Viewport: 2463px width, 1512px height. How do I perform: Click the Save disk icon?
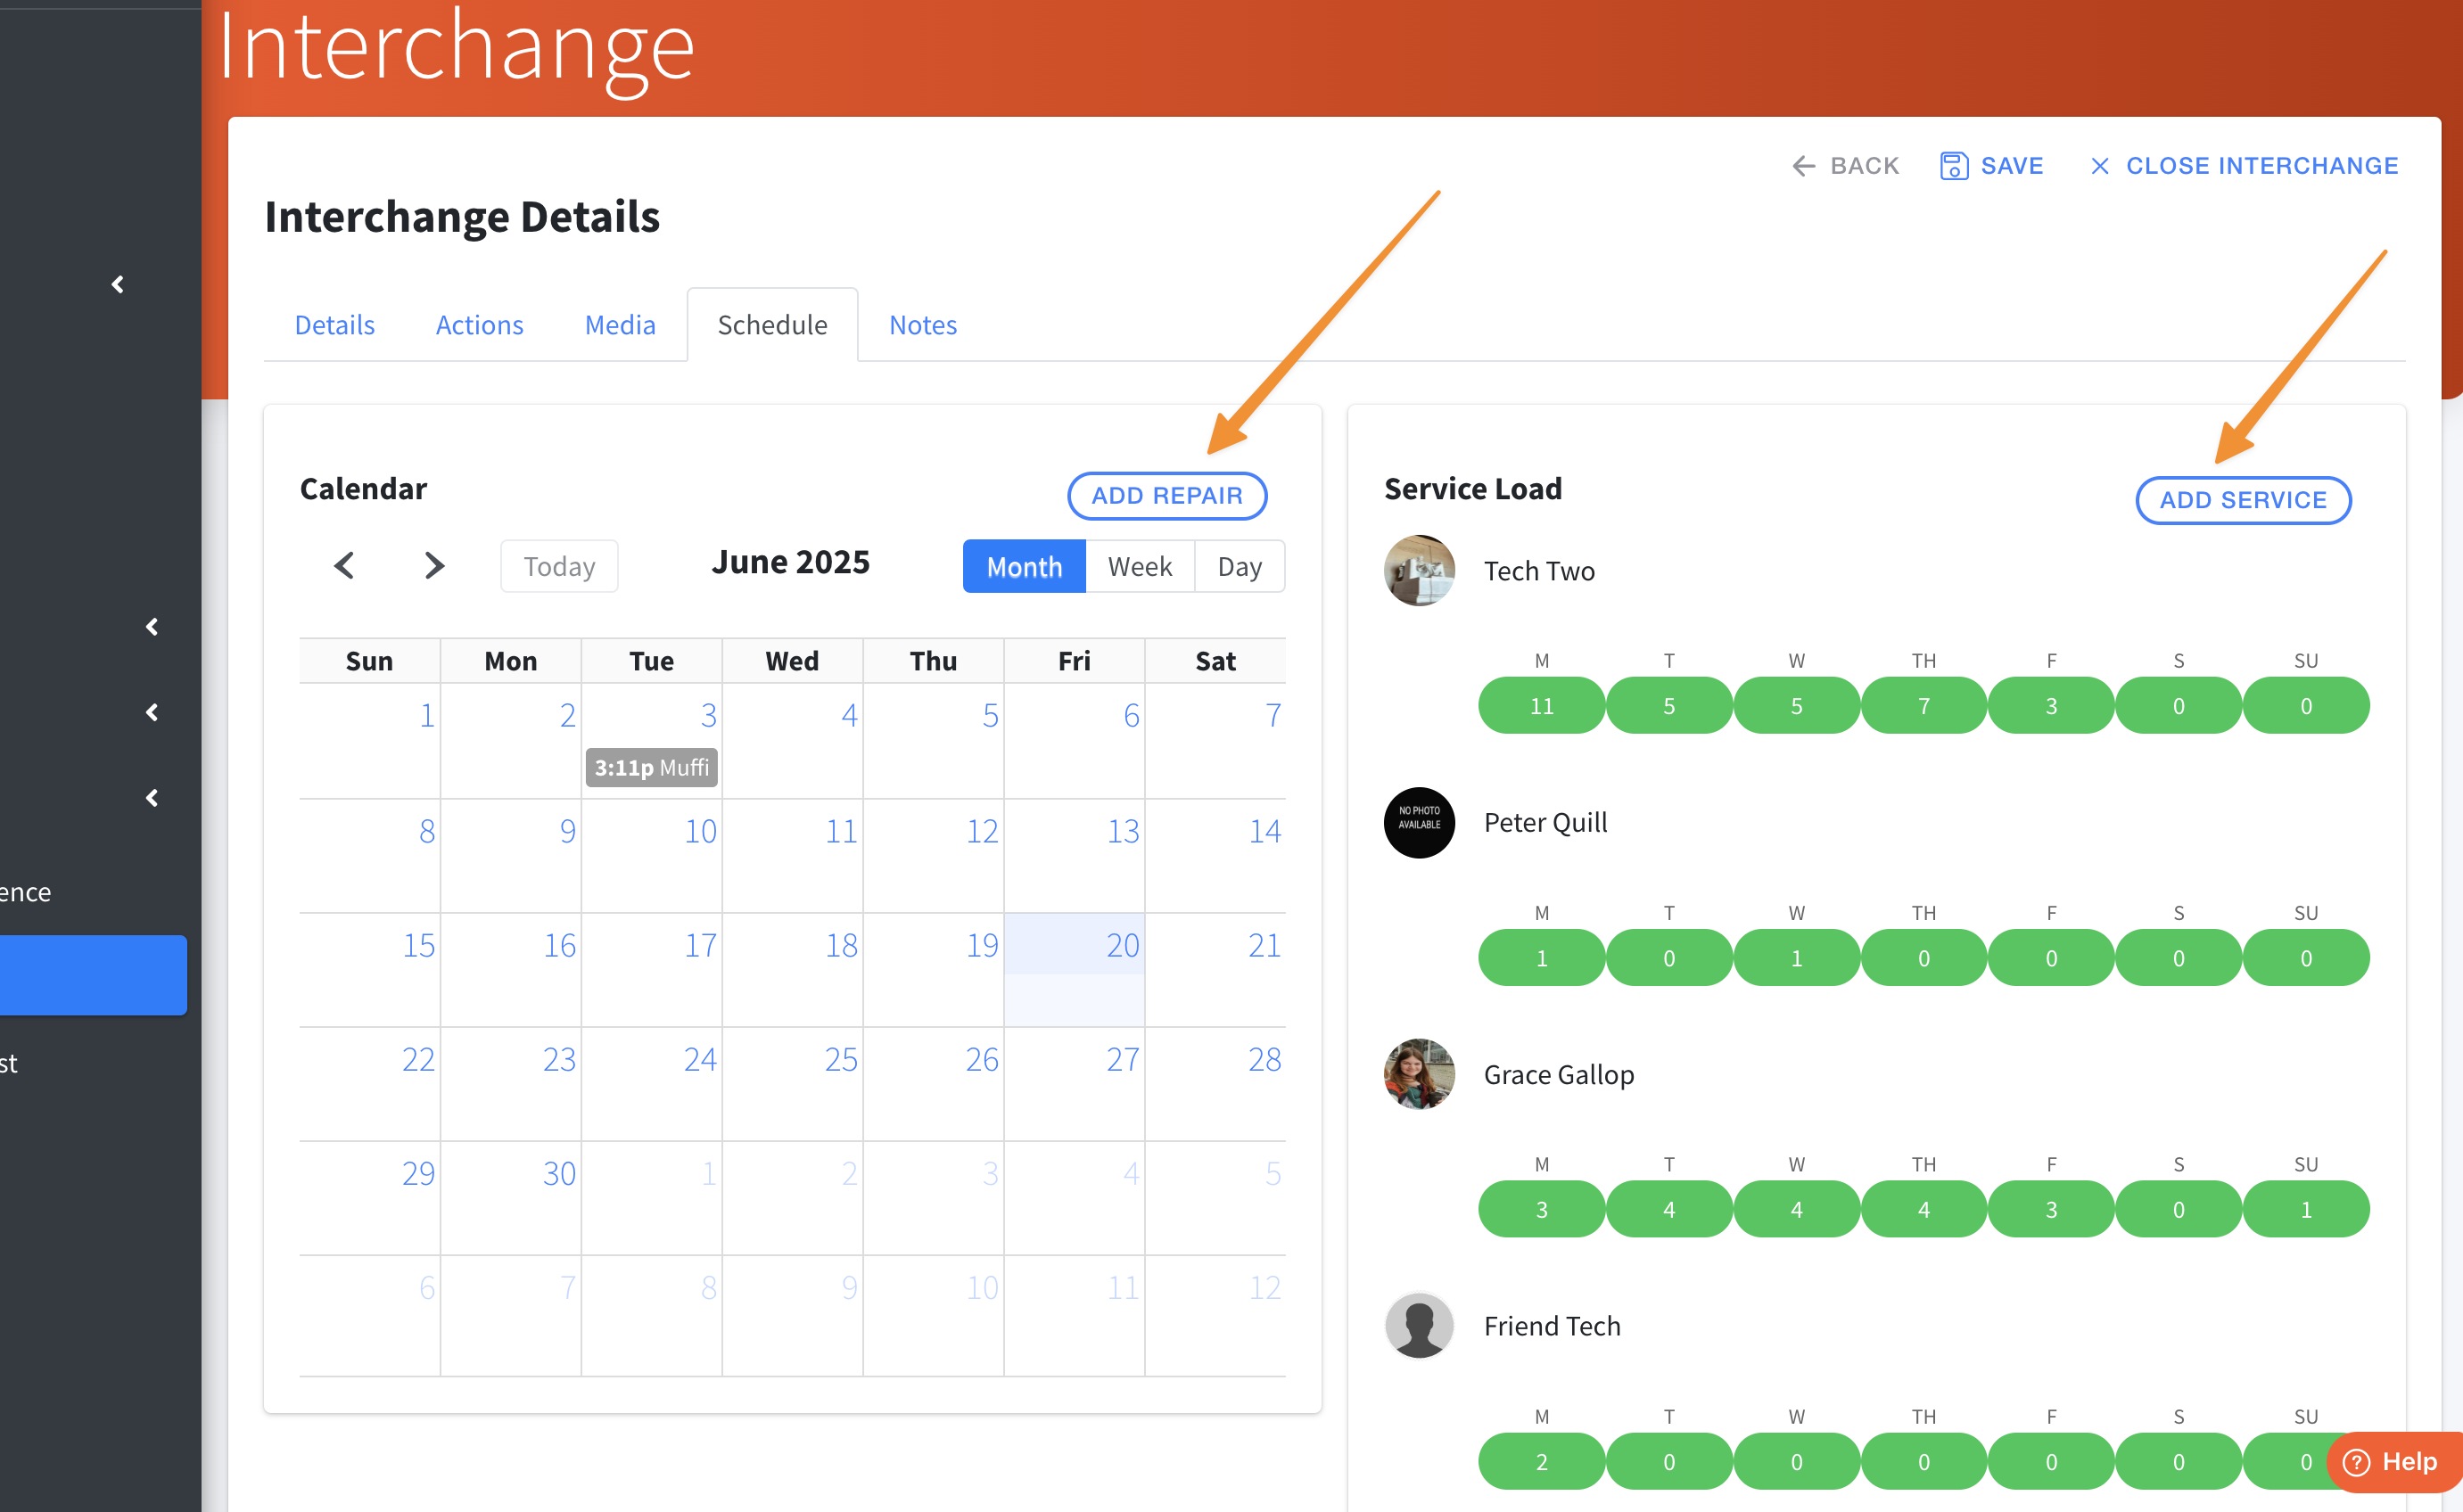[1953, 166]
